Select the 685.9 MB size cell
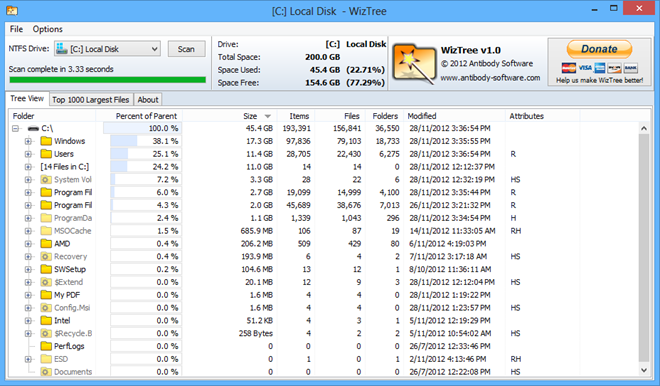This screenshot has width=660, height=386. (x=257, y=231)
